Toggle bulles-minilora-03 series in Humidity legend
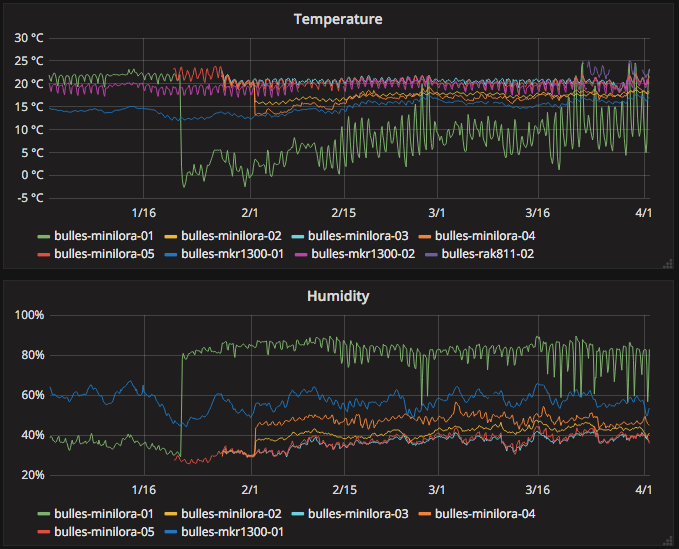The height and width of the screenshot is (549, 679). tap(358, 514)
